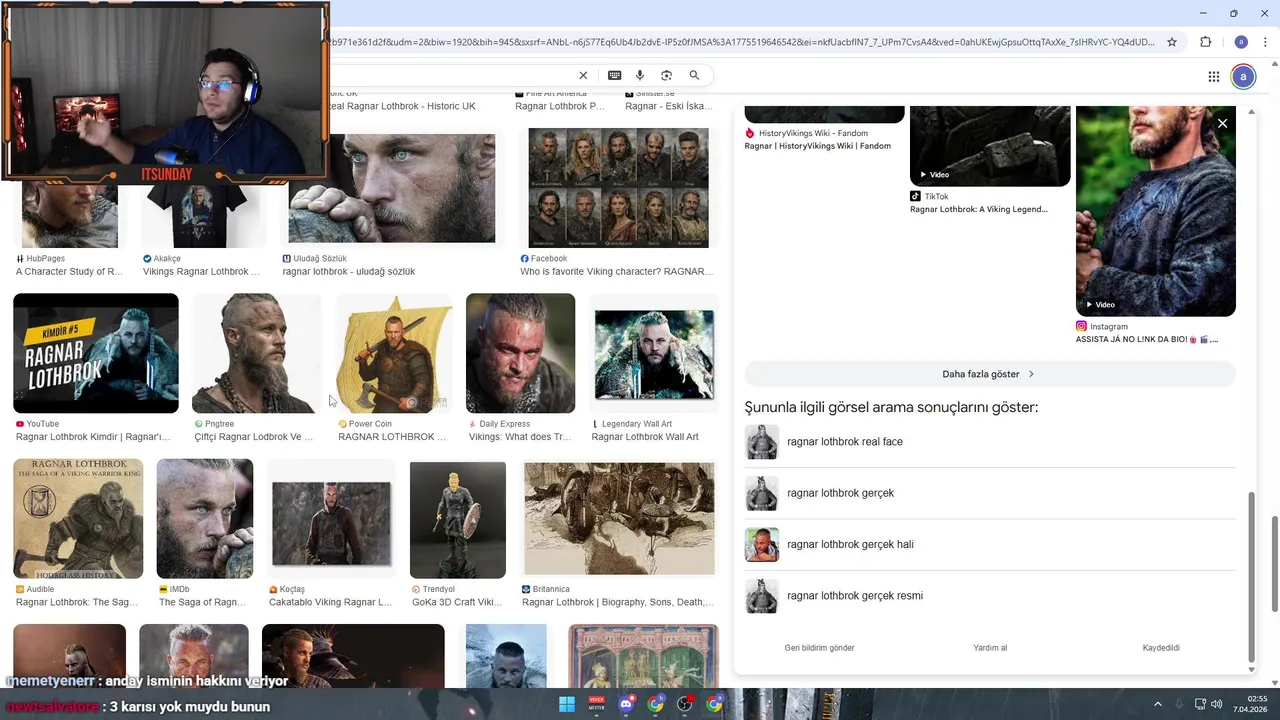Screen dimensions: 1280x720
Task: Click the 'ragnar lothbrok - uludağ sözlük' caption
Action: [349, 272]
